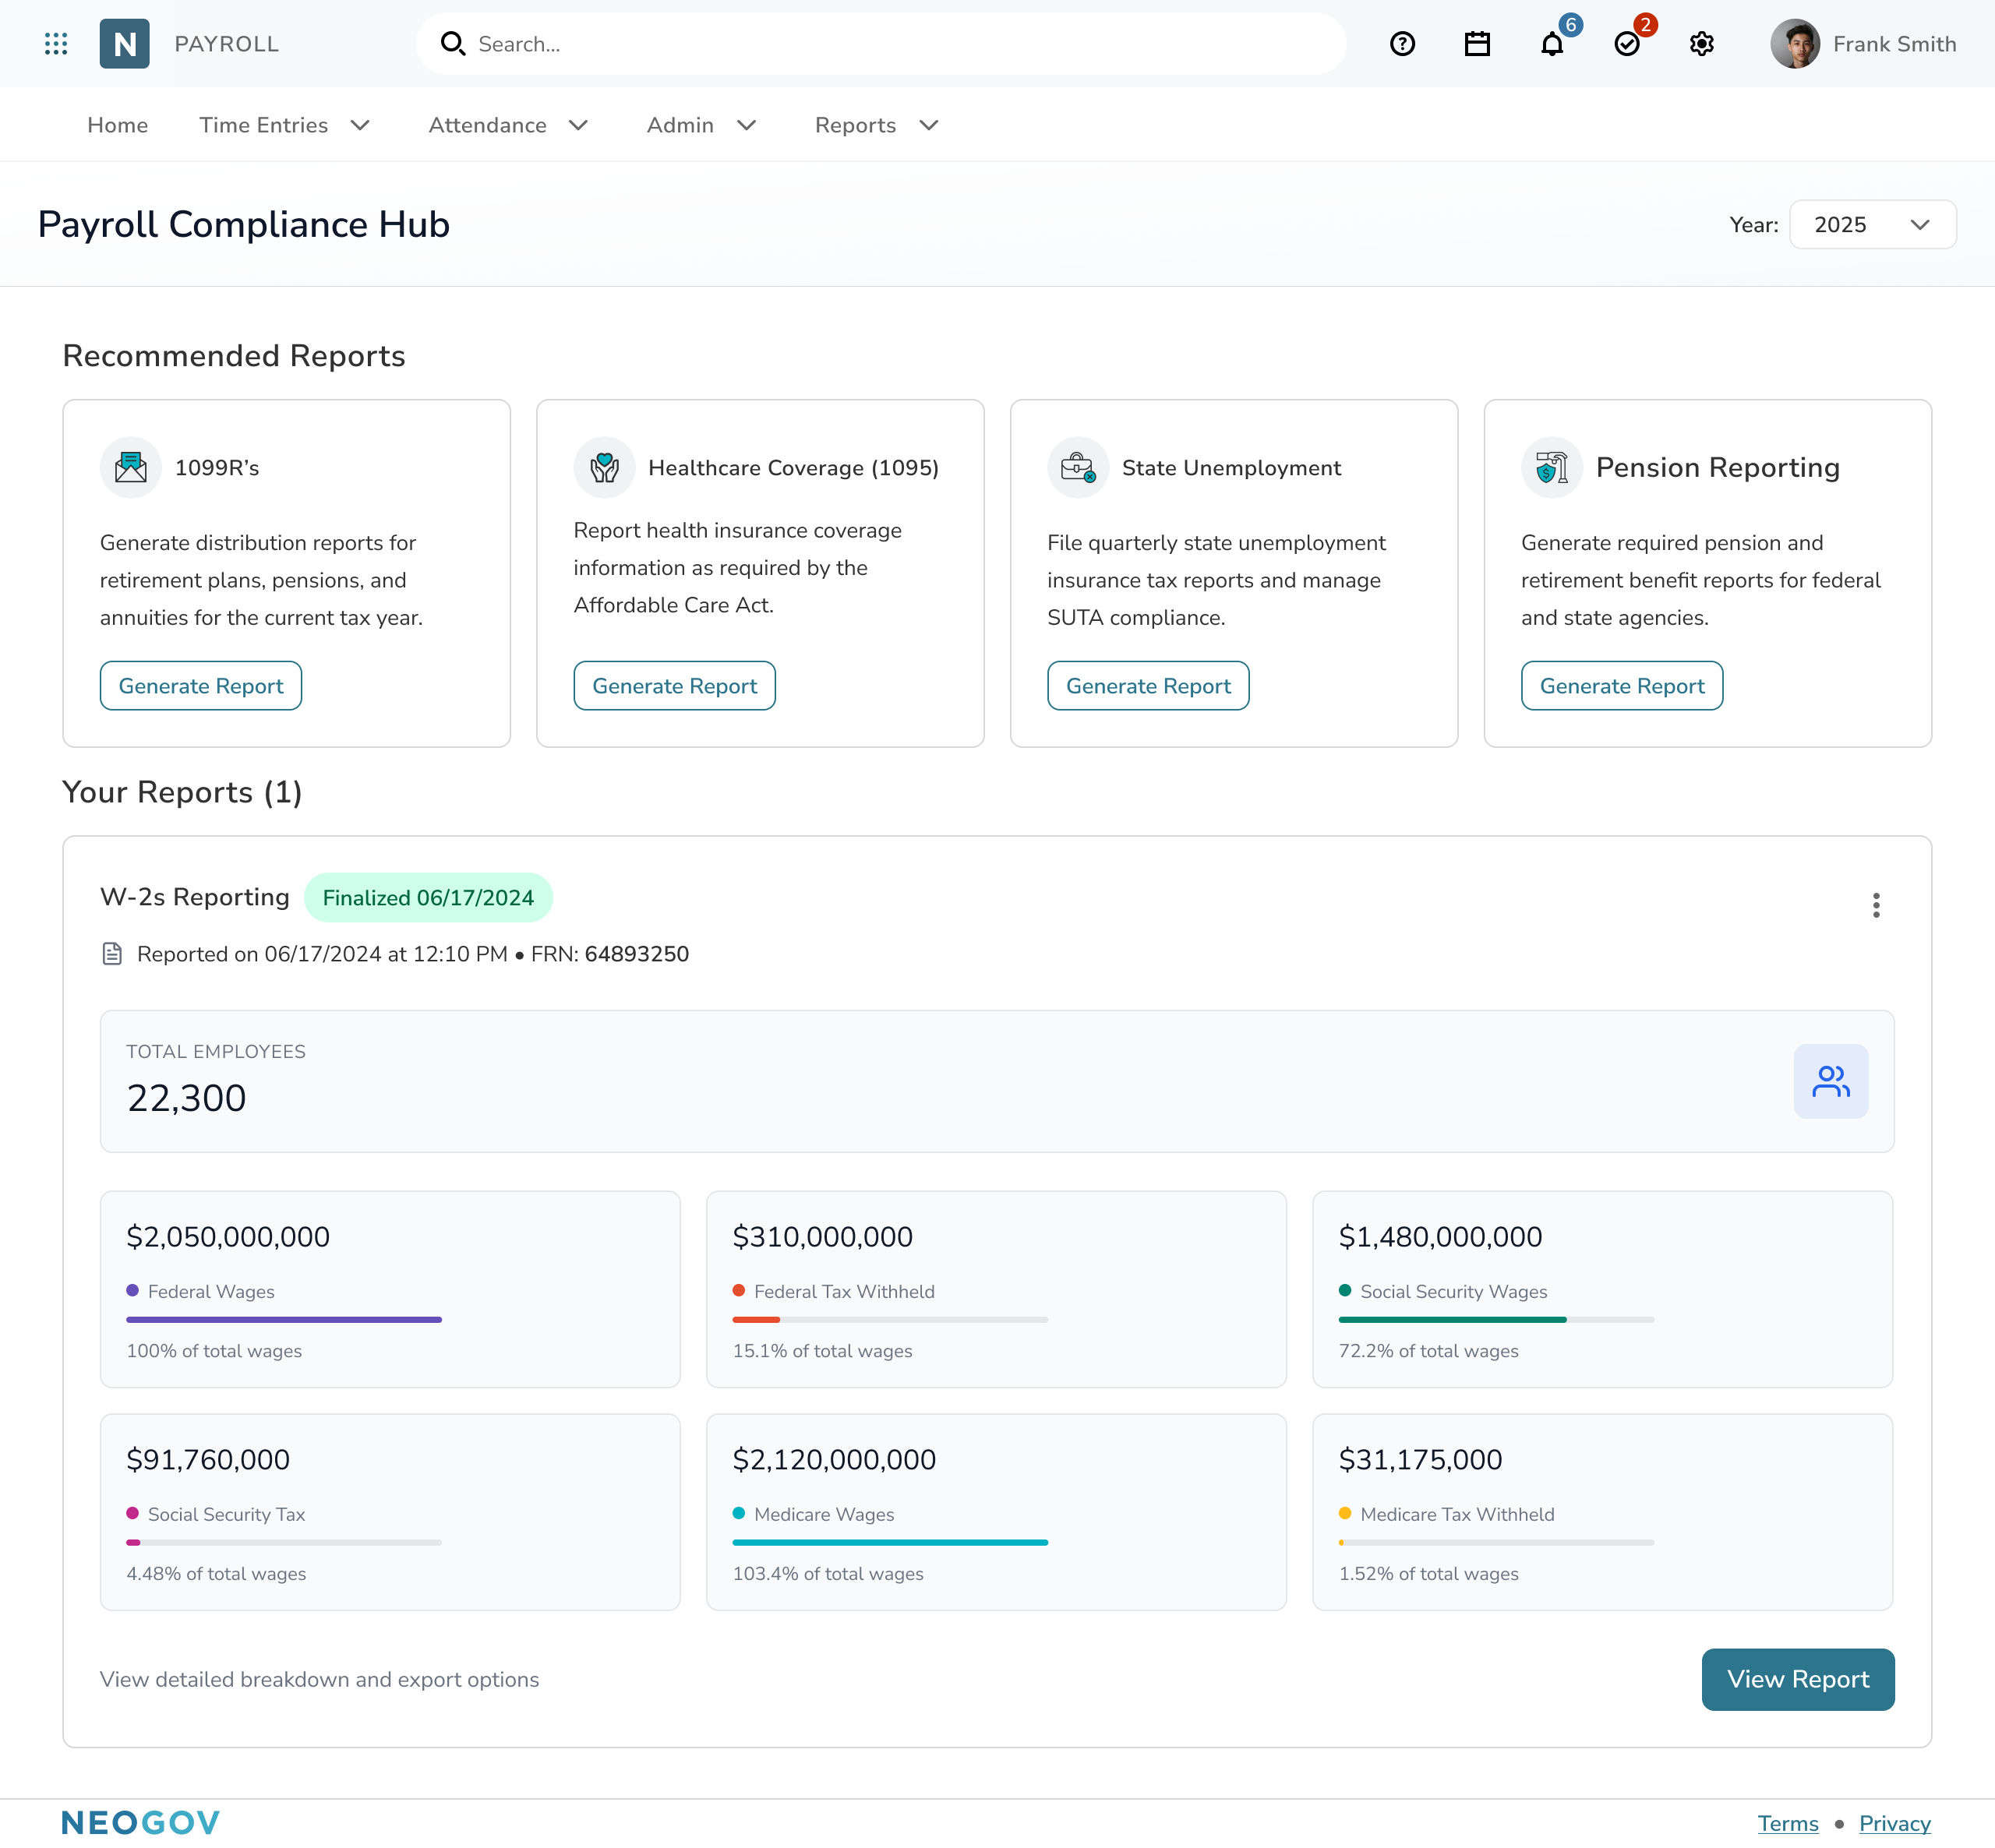1995x1848 pixels.
Task: Change the Year using the 2025 dropdown
Action: pyautogui.click(x=1872, y=224)
